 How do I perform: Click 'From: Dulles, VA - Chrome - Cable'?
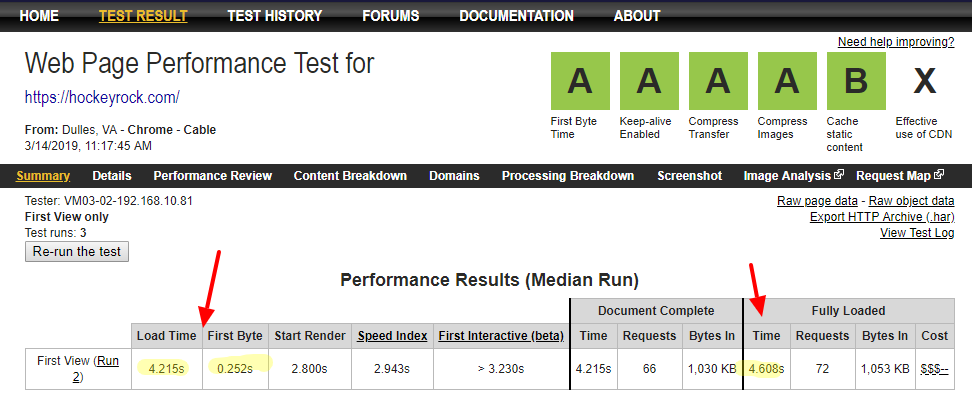coord(120,130)
